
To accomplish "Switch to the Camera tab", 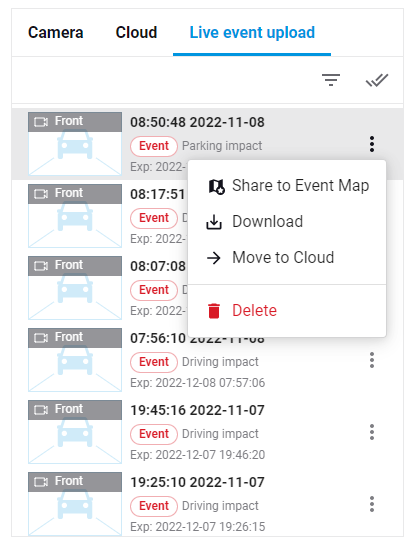I will click(x=56, y=32).
